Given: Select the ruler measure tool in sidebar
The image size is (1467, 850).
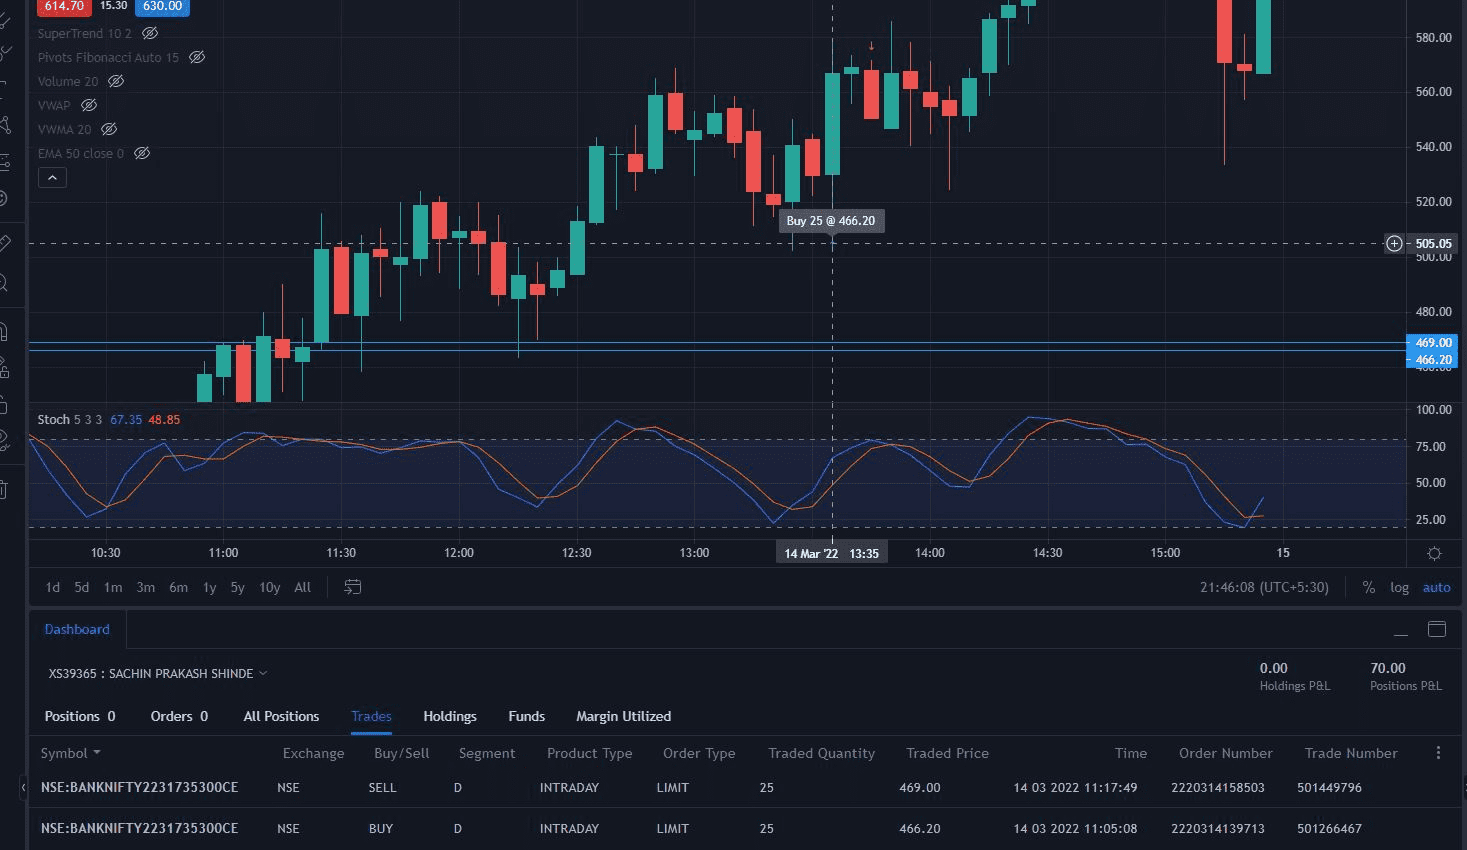Looking at the screenshot, I should [5, 243].
